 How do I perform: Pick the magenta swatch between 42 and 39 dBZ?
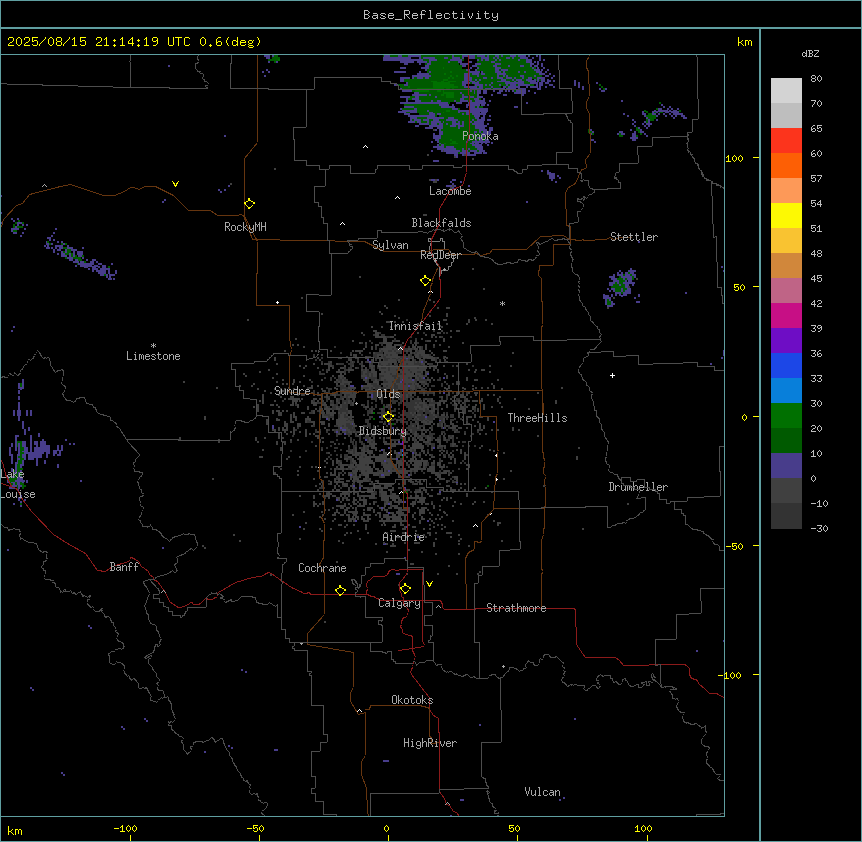(786, 315)
